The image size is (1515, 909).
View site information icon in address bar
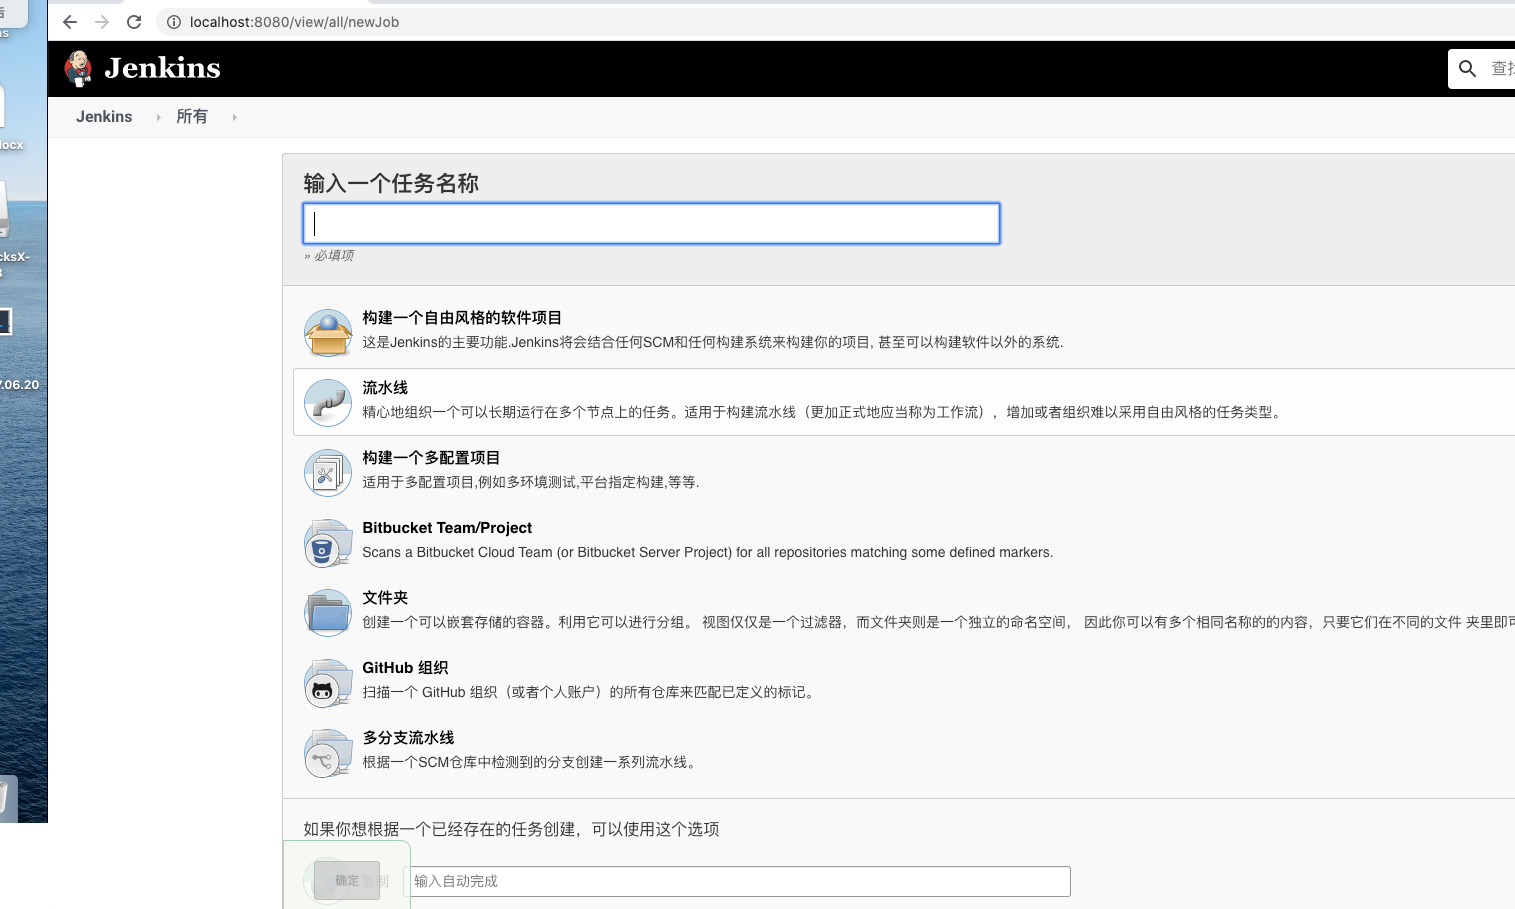click(x=174, y=22)
